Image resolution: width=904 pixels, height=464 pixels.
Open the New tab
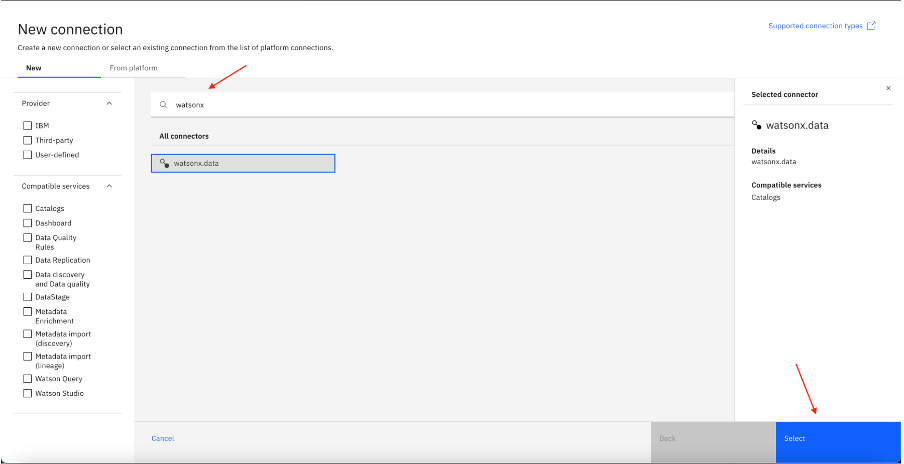click(x=33, y=68)
